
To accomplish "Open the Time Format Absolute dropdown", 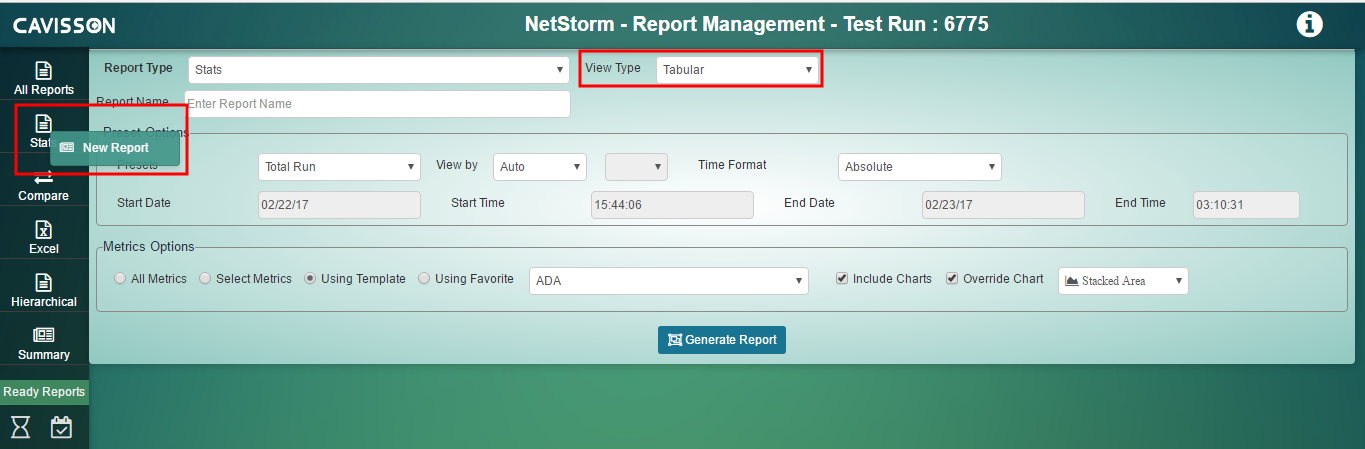I will (x=920, y=167).
